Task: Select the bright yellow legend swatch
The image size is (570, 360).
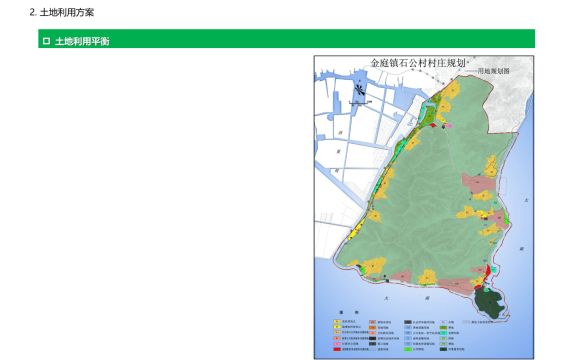Action: (x=337, y=327)
